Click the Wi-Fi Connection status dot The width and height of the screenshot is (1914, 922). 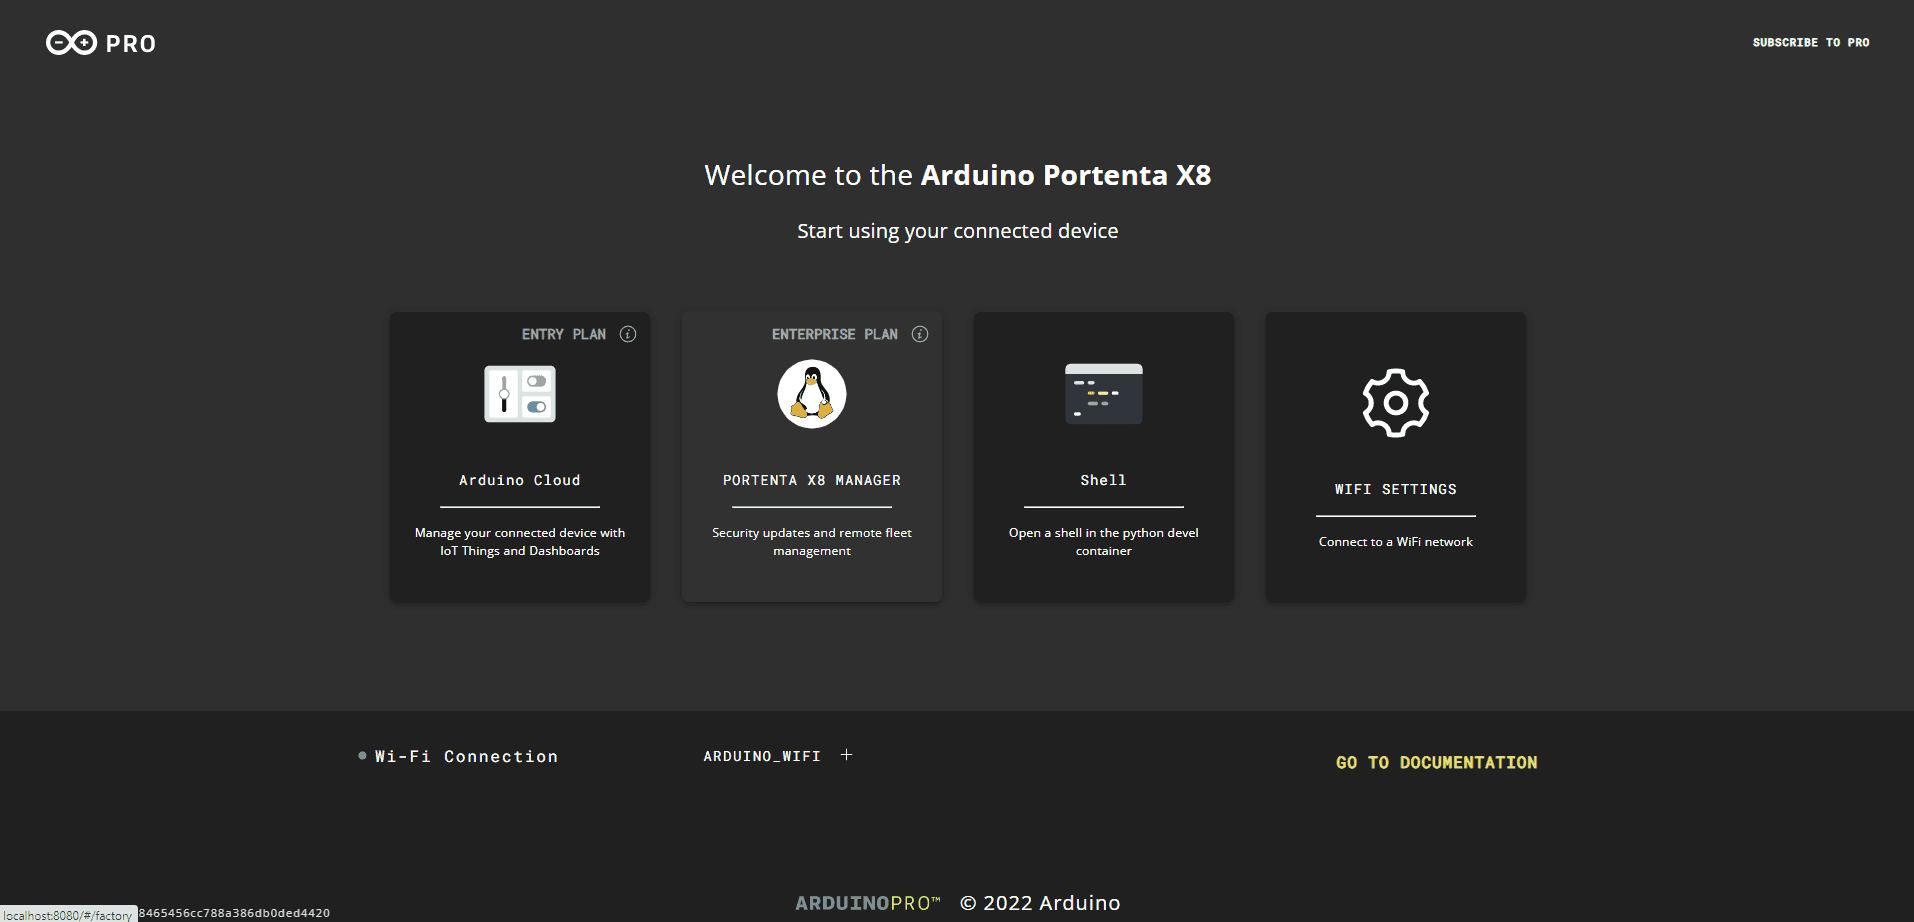362,756
